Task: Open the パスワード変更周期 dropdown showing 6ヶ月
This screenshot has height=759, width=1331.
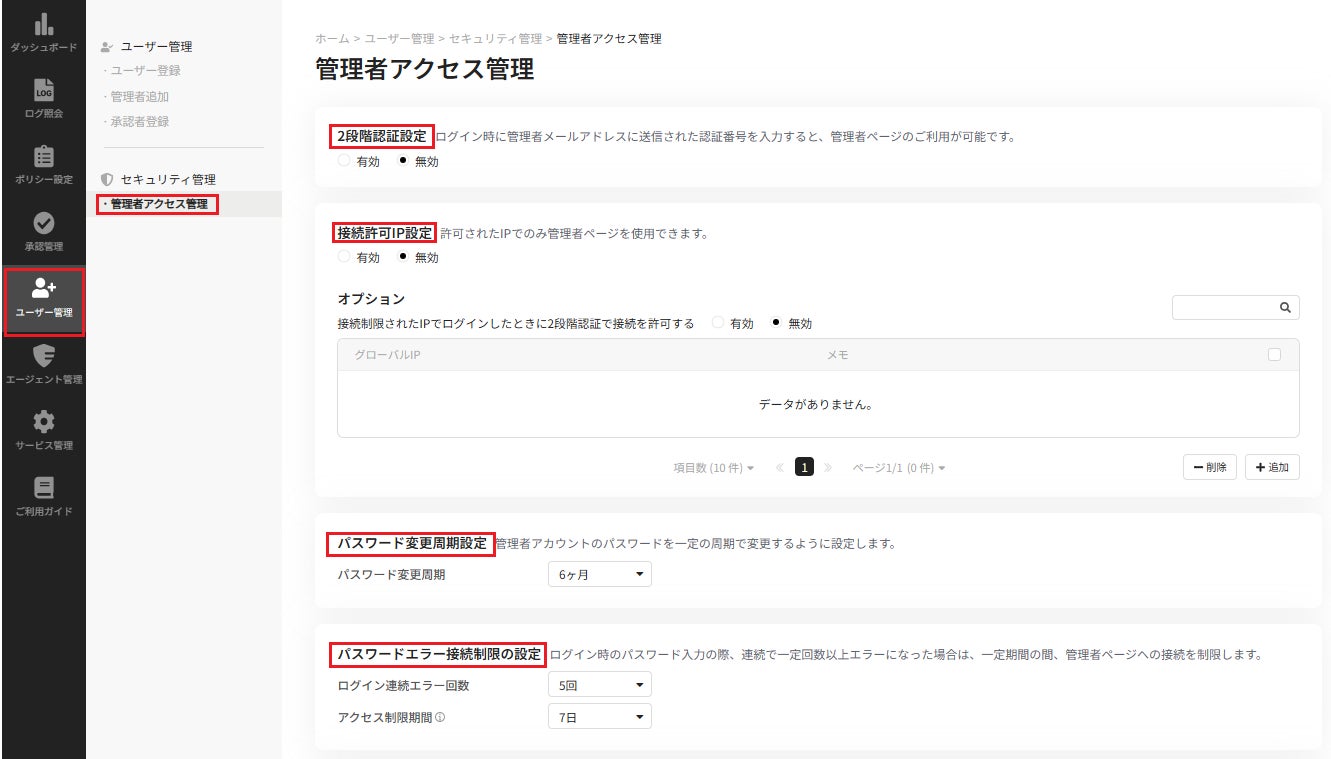Action: [x=600, y=574]
